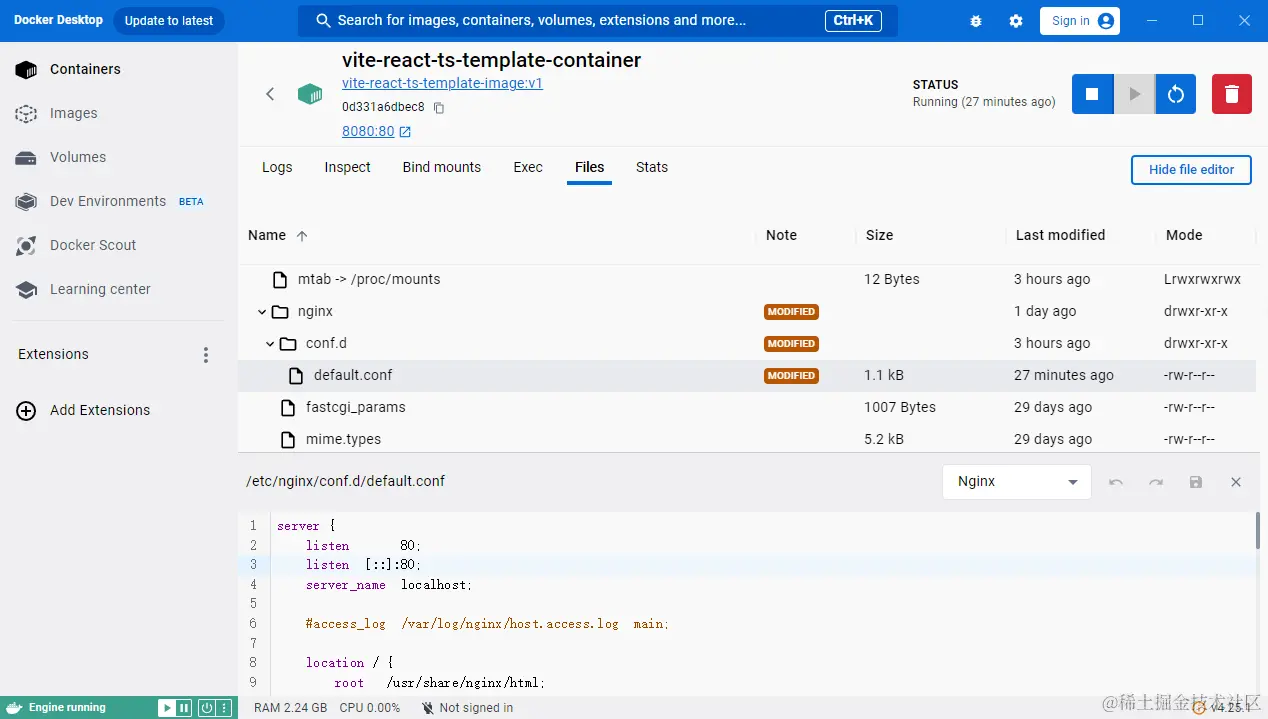Screen dimensions: 1268x719
Task: Click the Containers sidebar icon
Action: pyautogui.click(x=26, y=69)
